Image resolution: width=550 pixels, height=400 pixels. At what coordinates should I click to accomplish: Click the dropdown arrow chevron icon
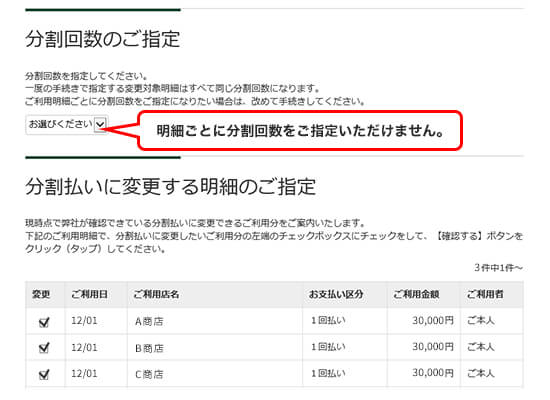click(100, 124)
